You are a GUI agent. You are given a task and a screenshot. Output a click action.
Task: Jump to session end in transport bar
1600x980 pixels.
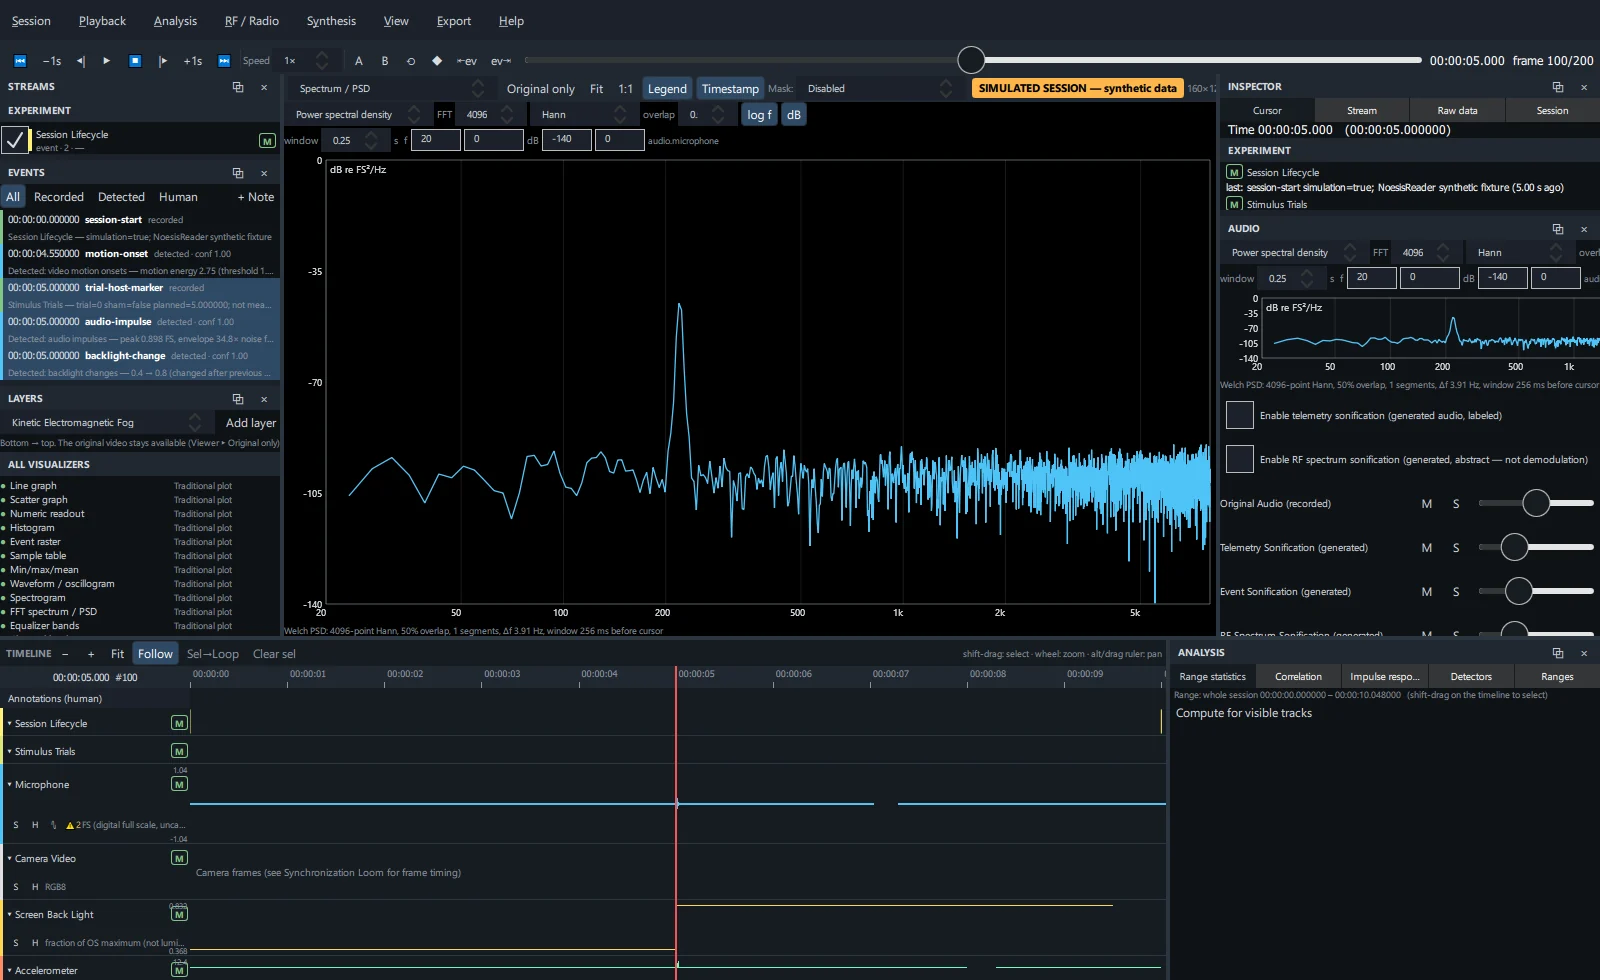tap(224, 61)
